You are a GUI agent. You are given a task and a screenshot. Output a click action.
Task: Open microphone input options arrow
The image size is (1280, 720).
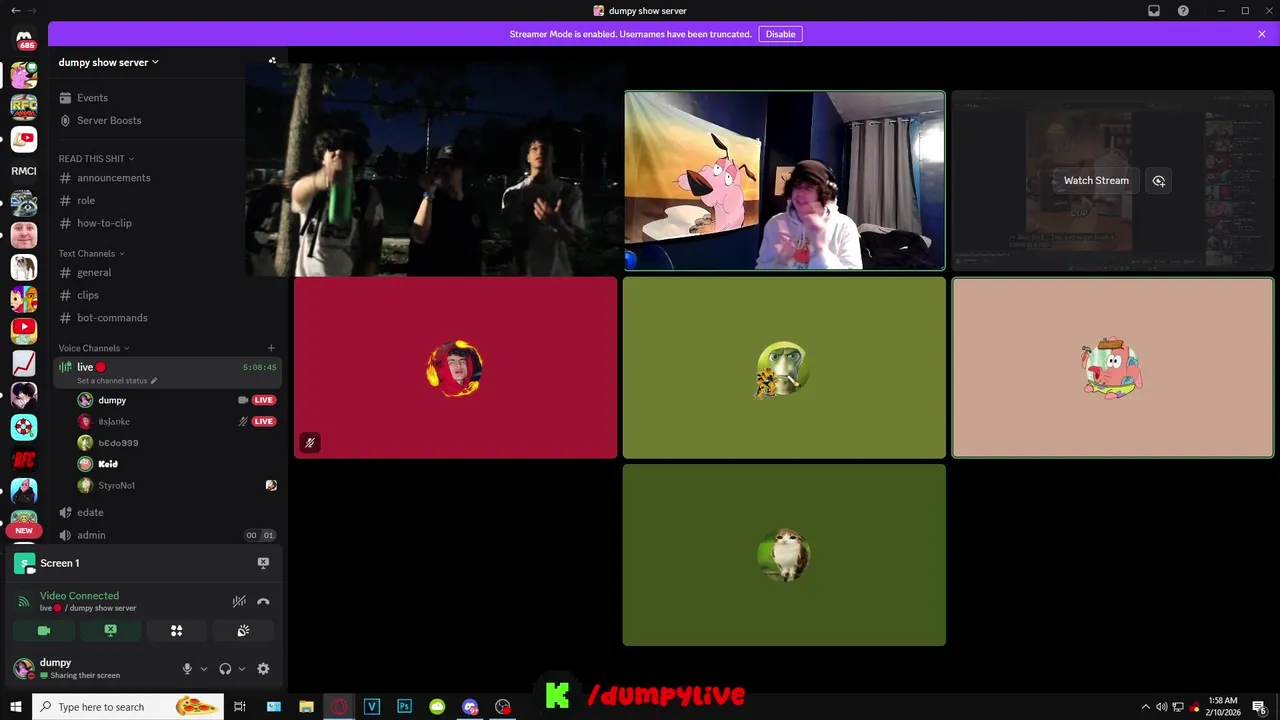point(204,669)
